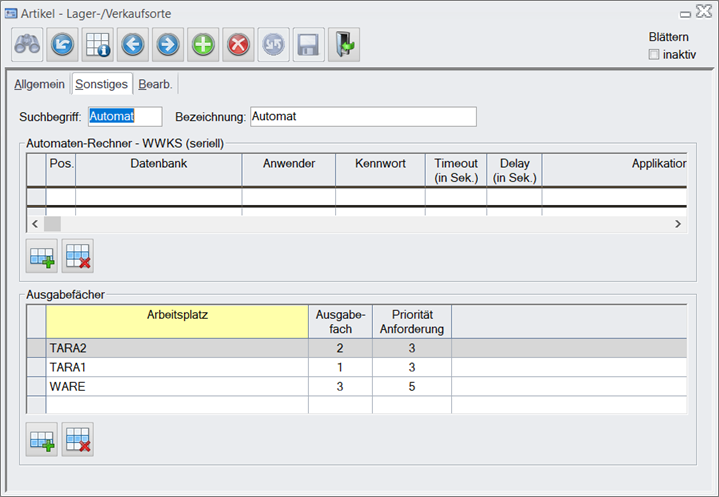Open the Bearb. tab
Image resolution: width=719 pixels, height=497 pixels.
tap(156, 84)
